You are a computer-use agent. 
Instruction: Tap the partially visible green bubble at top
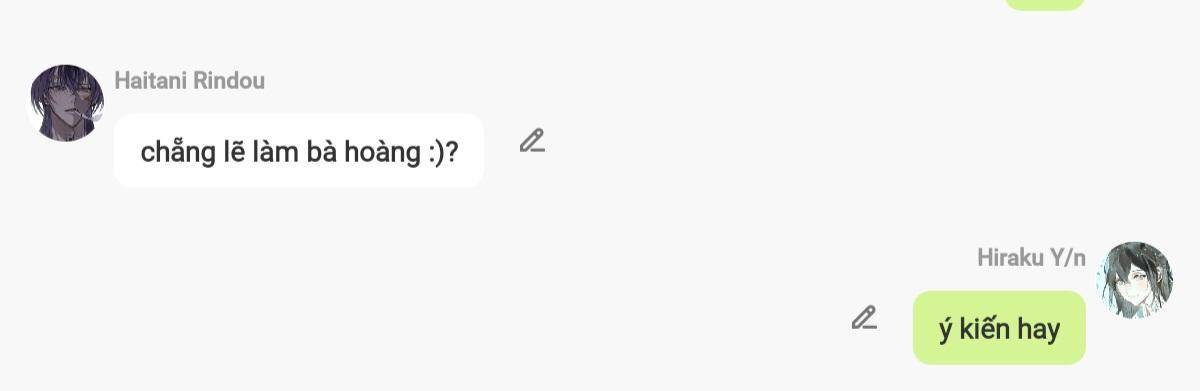tap(1045, 4)
